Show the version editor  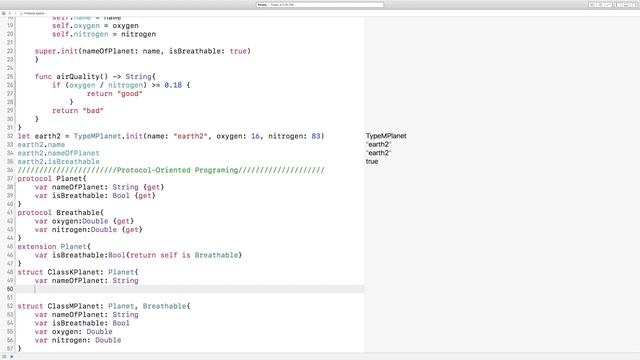[608, 5]
